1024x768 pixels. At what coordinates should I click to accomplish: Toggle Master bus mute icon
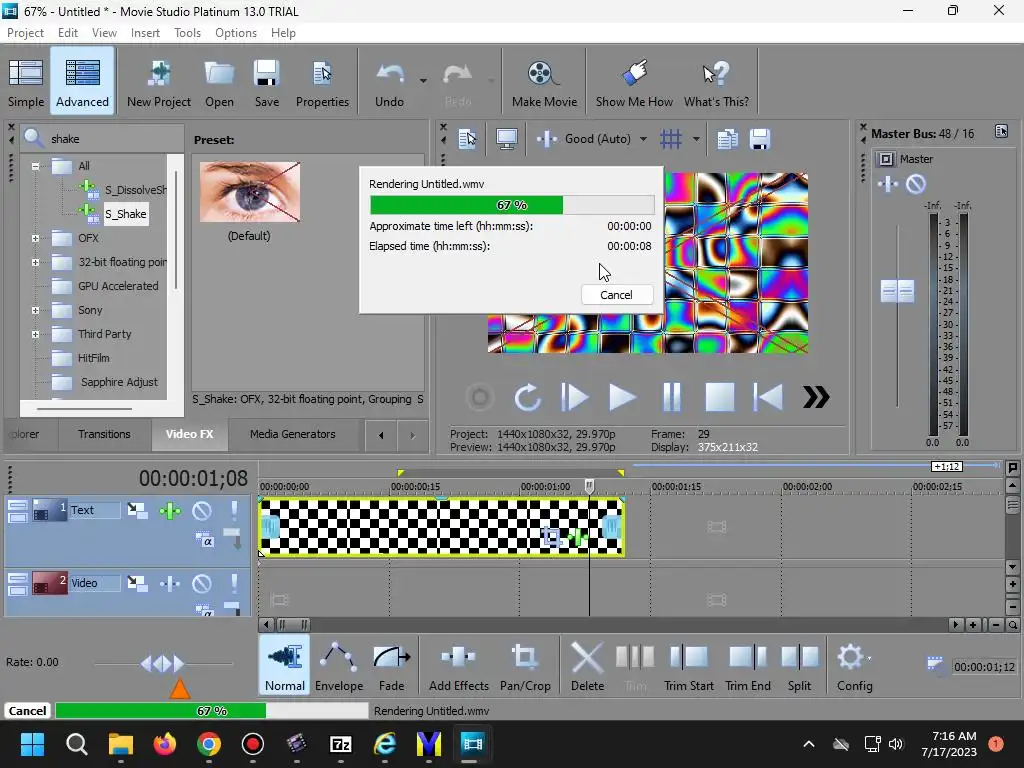click(916, 184)
